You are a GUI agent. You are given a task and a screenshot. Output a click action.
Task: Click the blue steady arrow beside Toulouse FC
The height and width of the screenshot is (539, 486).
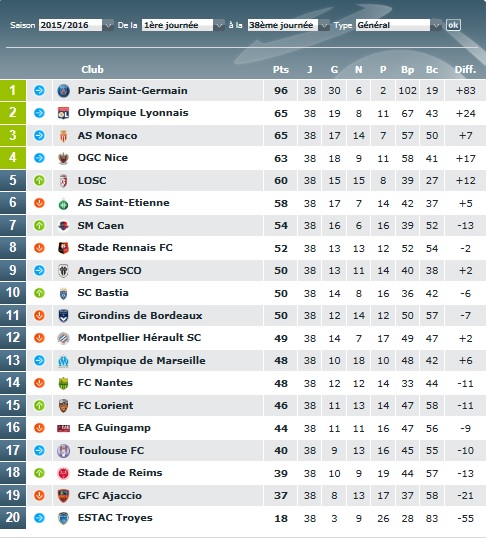(39, 450)
